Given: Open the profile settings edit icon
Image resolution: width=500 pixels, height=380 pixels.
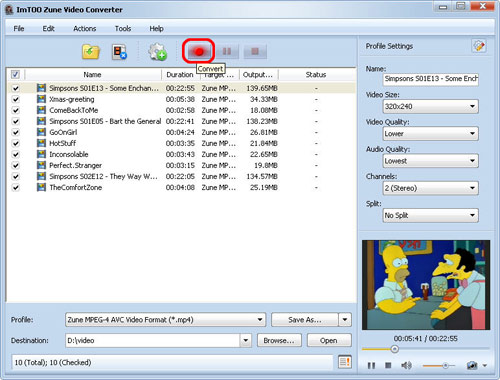Looking at the screenshot, I should coord(479,46).
